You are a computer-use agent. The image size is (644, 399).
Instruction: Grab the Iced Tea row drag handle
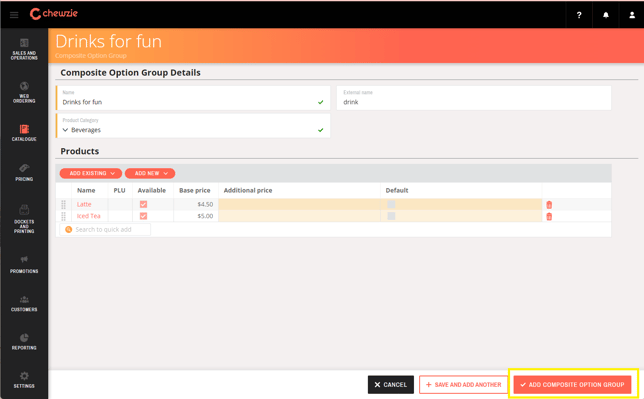point(64,216)
